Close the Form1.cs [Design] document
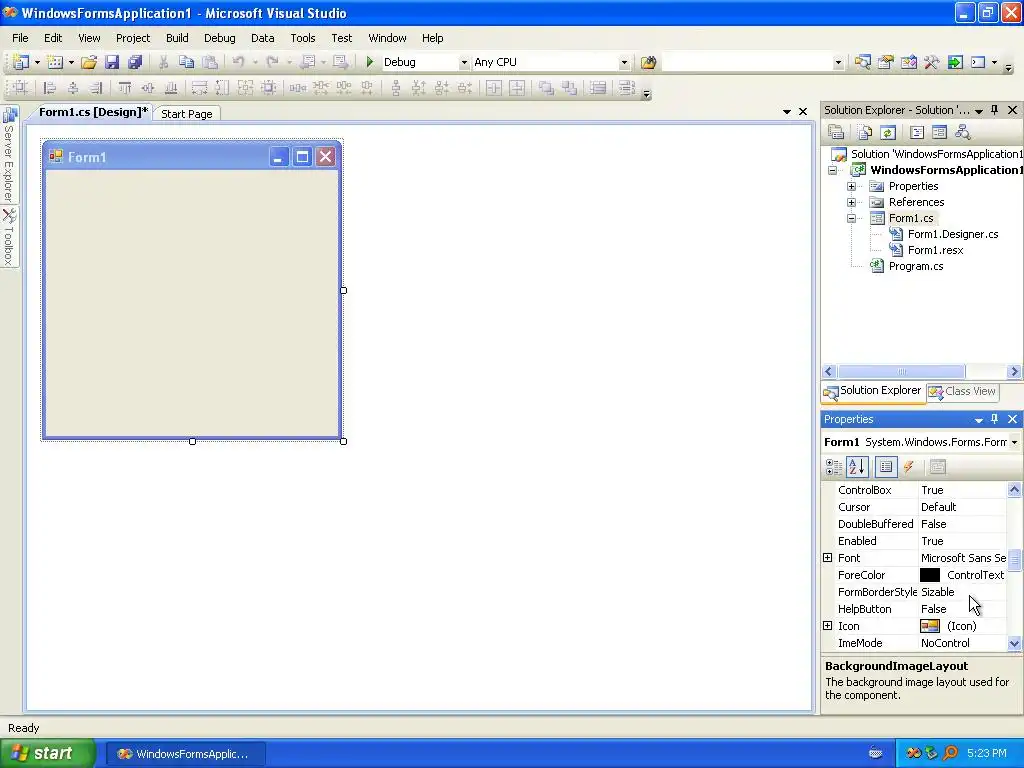 [803, 112]
